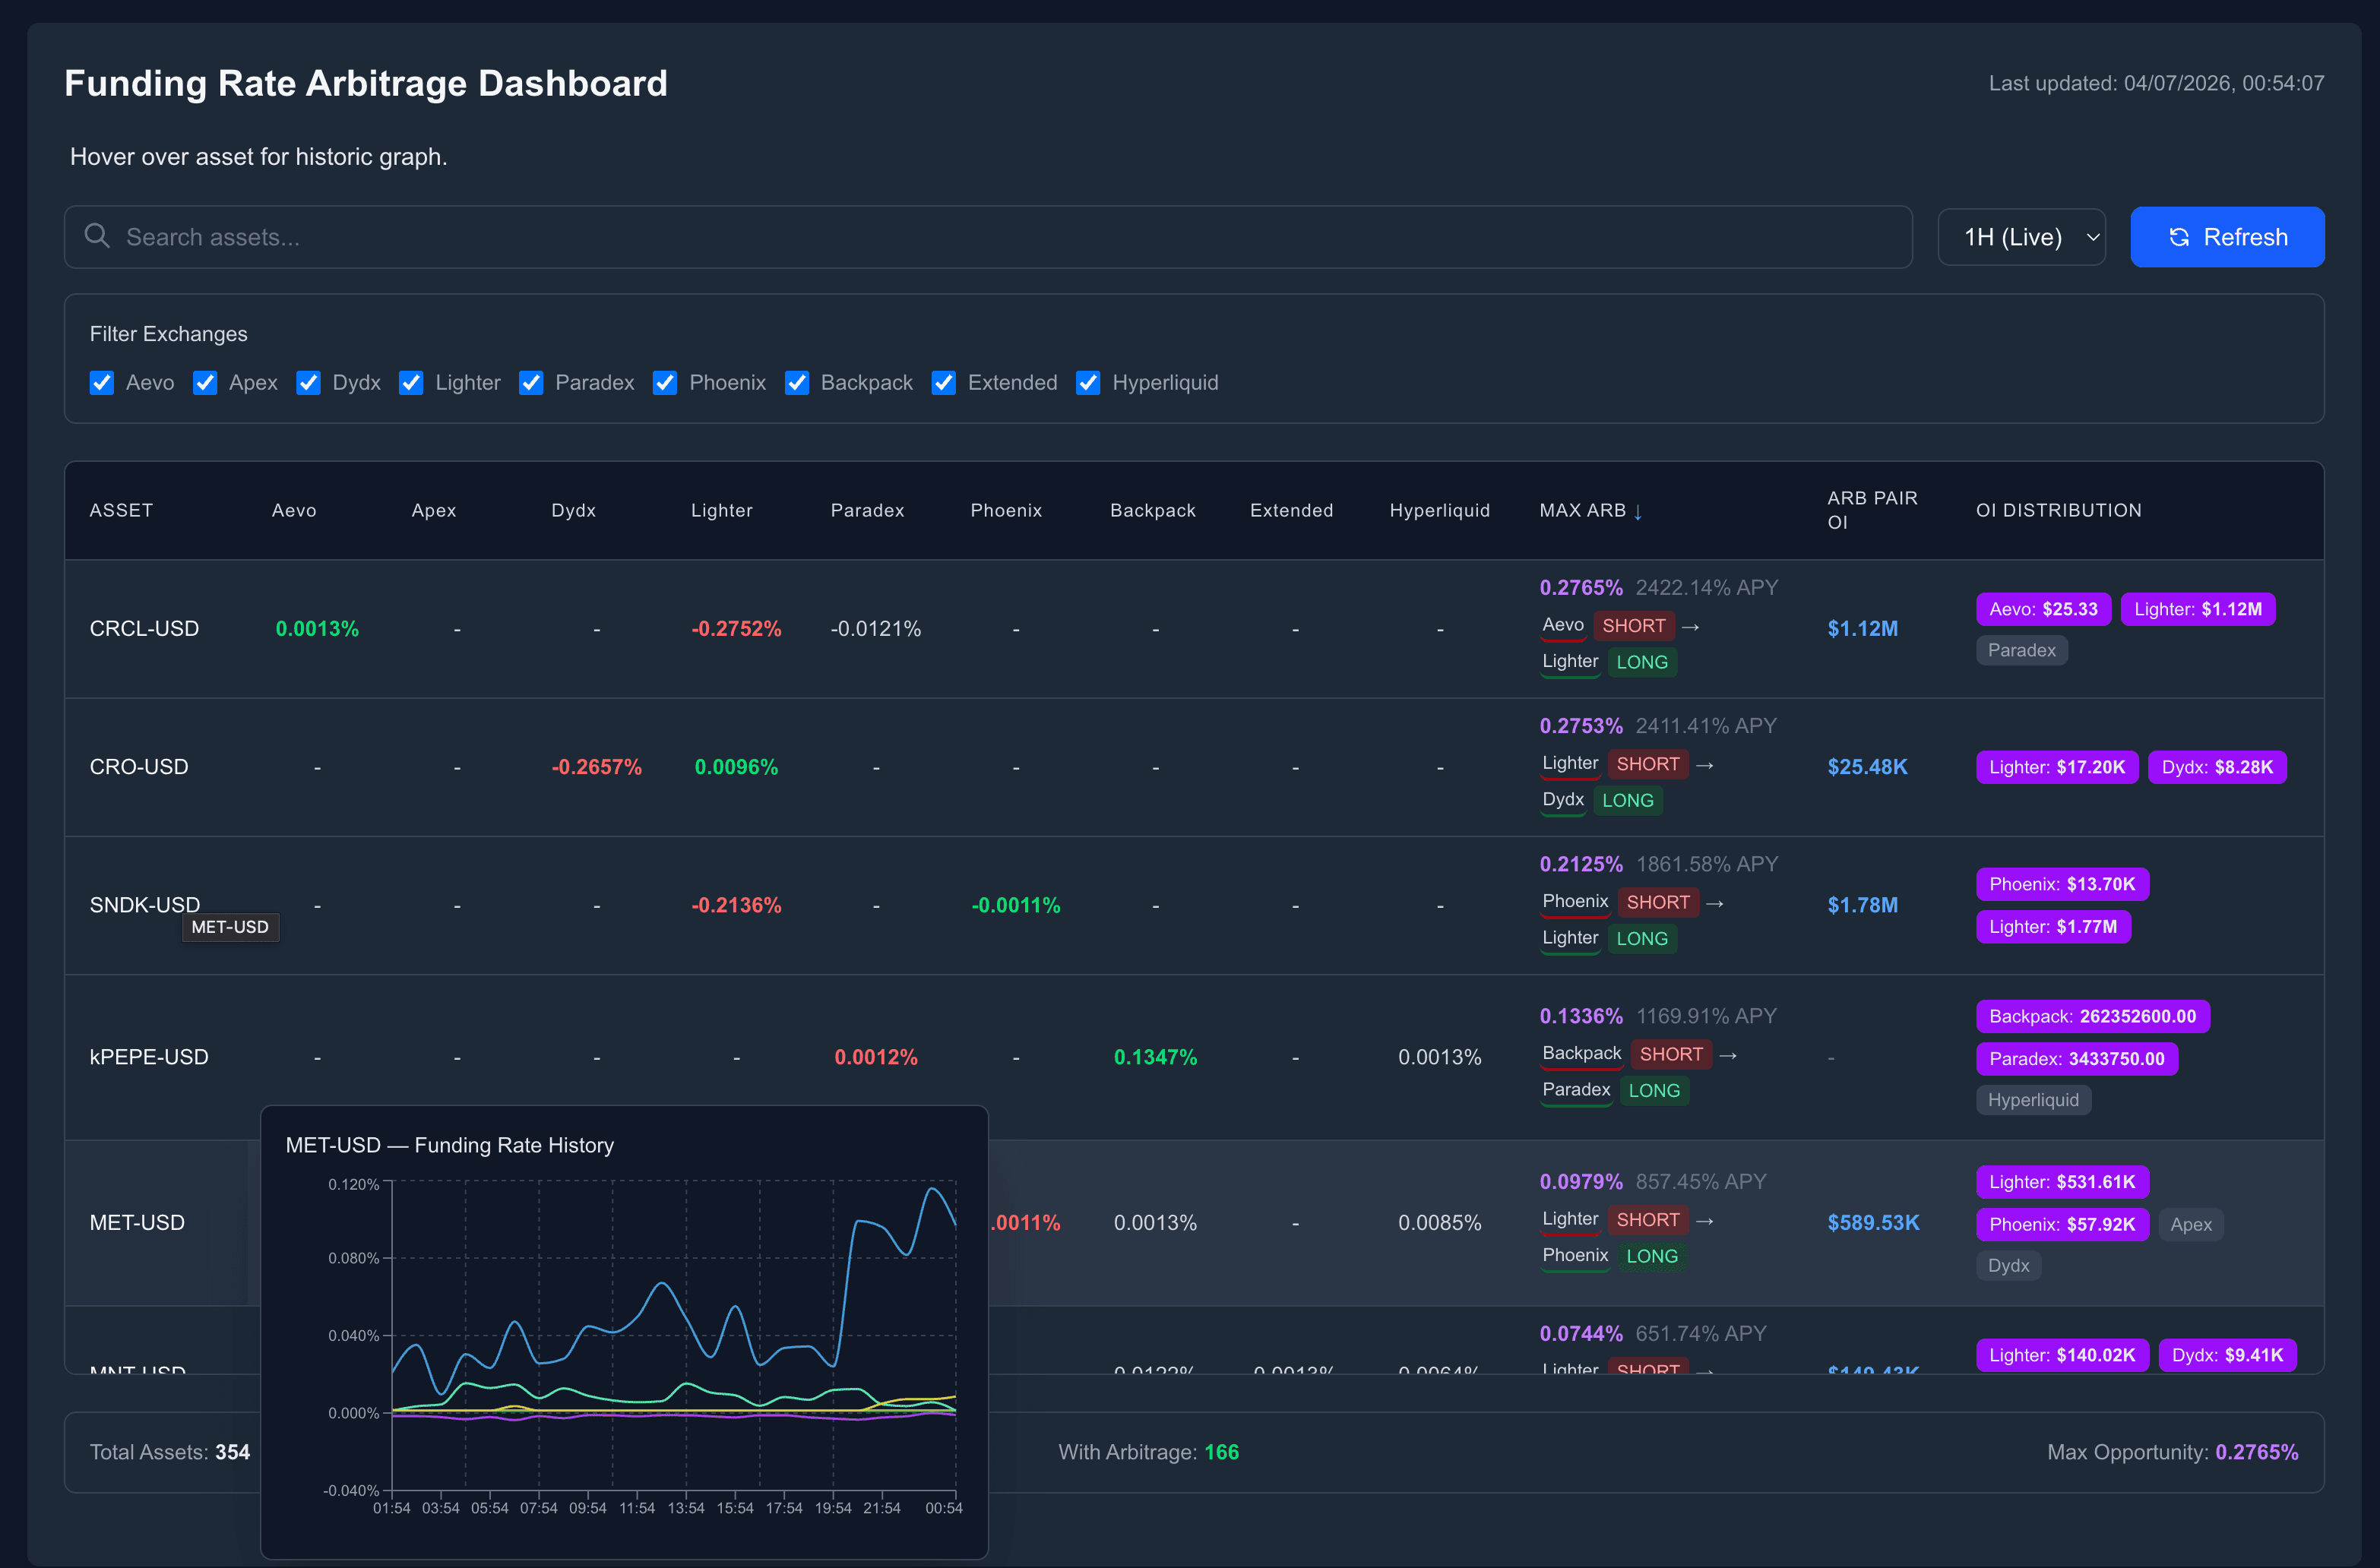Click the SHORT tag next to Backpack
2380x1568 pixels.
1670,1054
